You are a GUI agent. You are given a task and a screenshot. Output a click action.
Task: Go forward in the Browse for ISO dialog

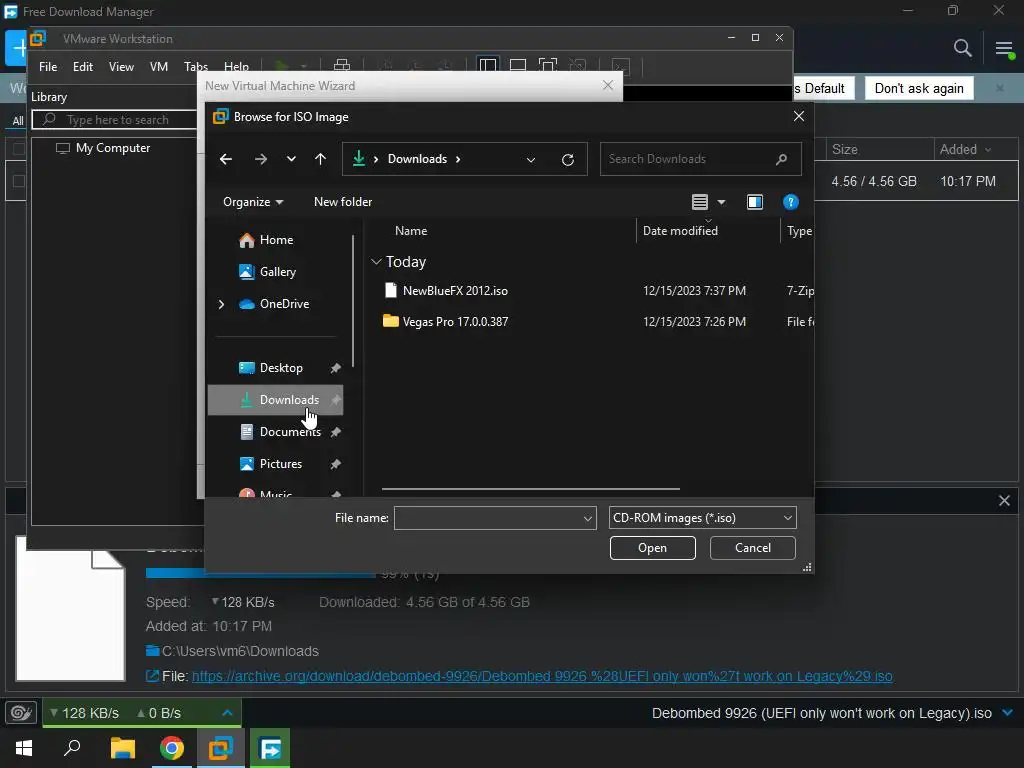coord(261,159)
